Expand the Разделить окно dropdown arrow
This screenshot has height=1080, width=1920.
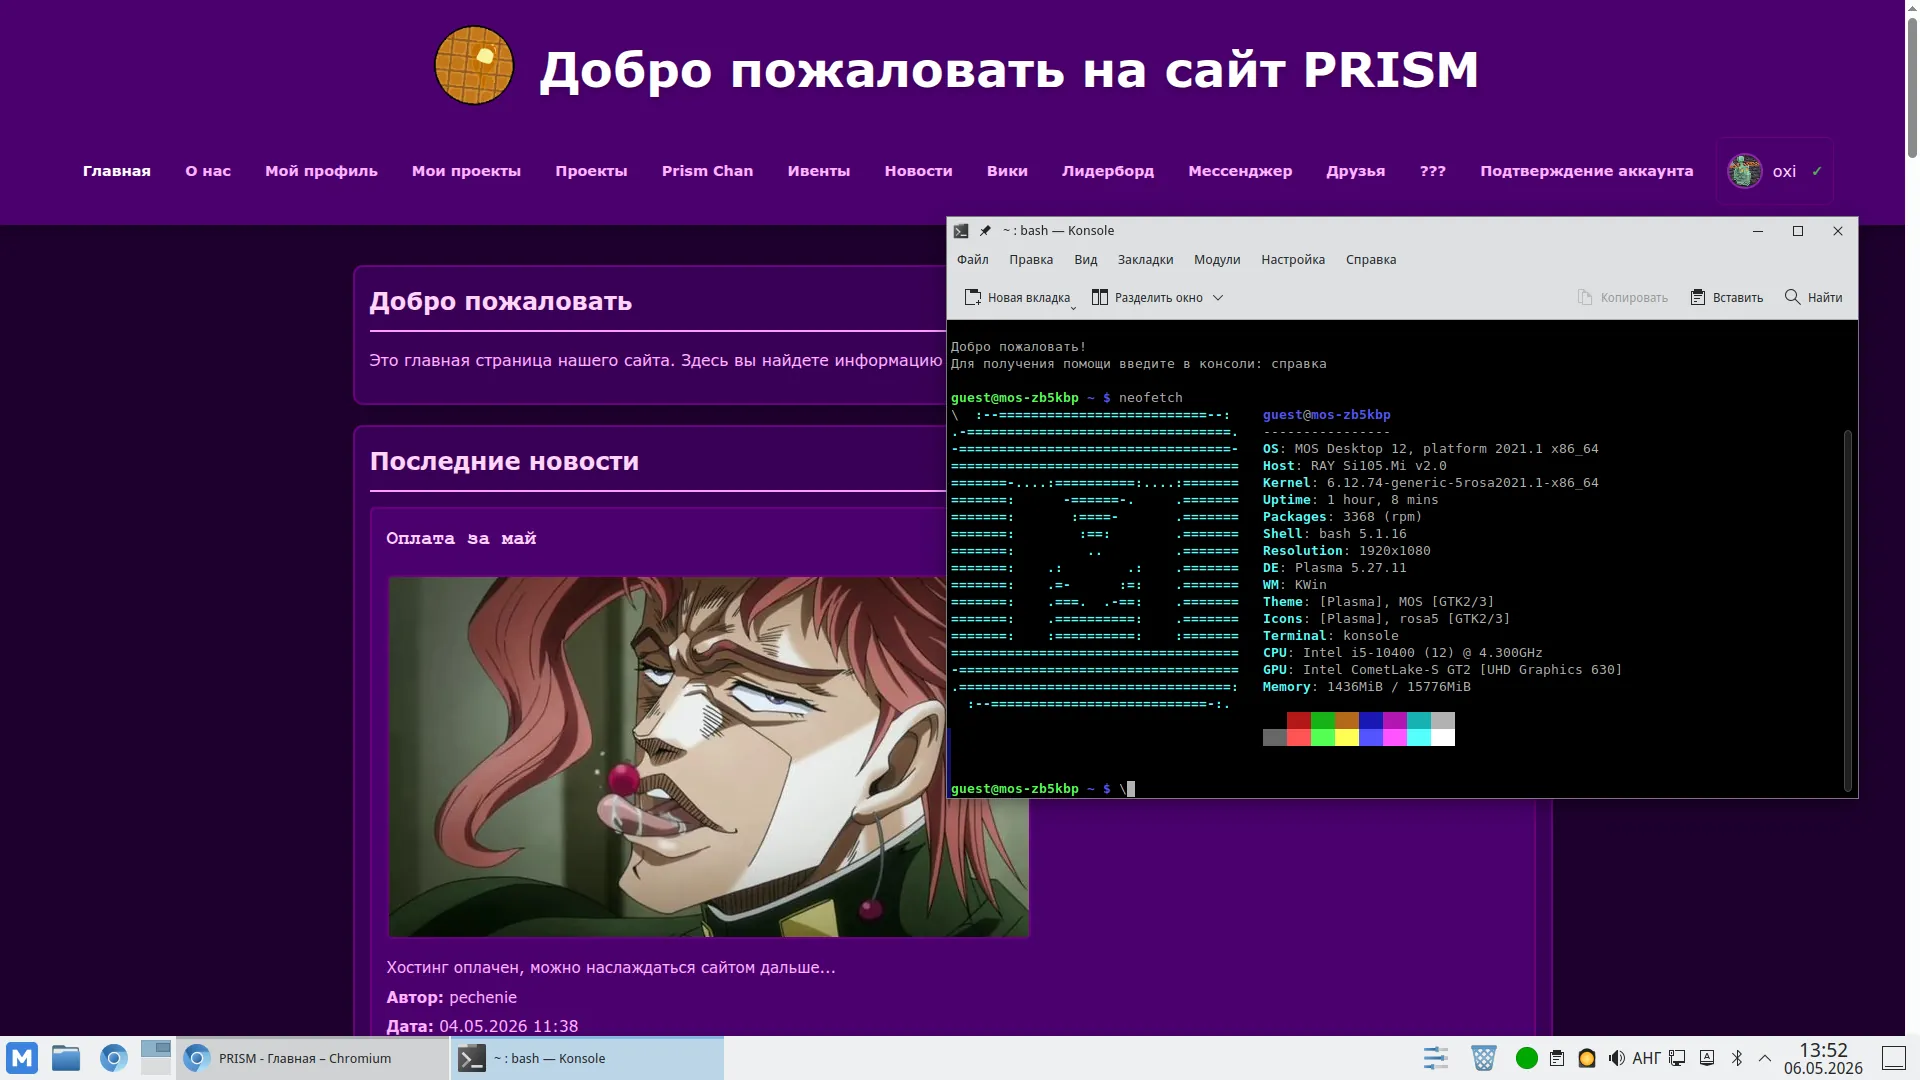pyautogui.click(x=1218, y=298)
